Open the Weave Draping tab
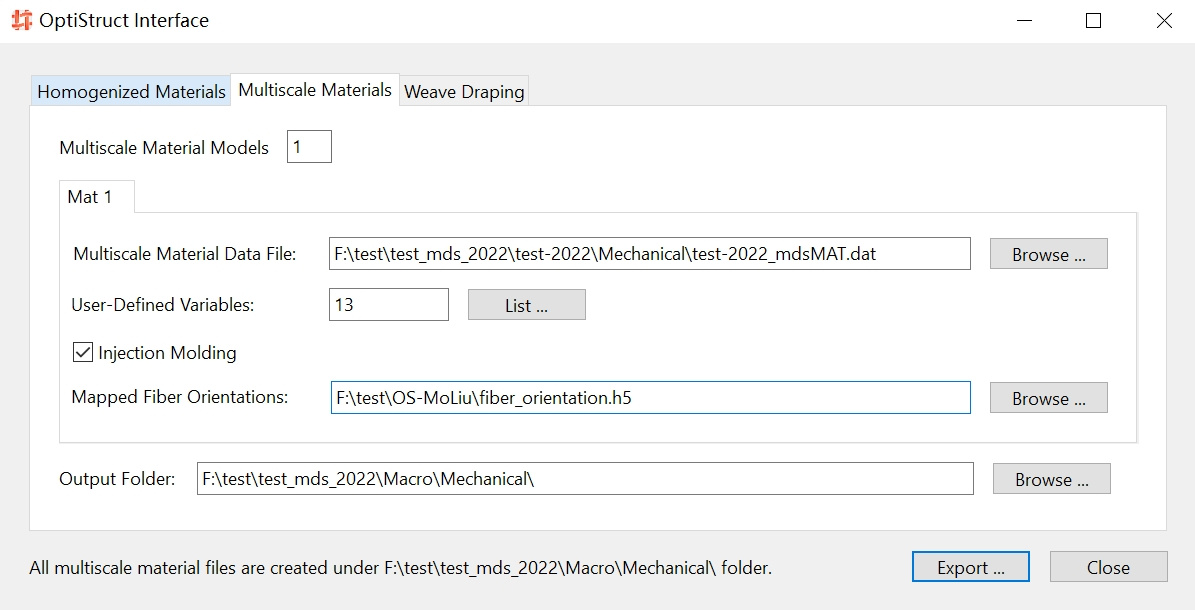Viewport: 1195px width, 610px height. tap(463, 92)
